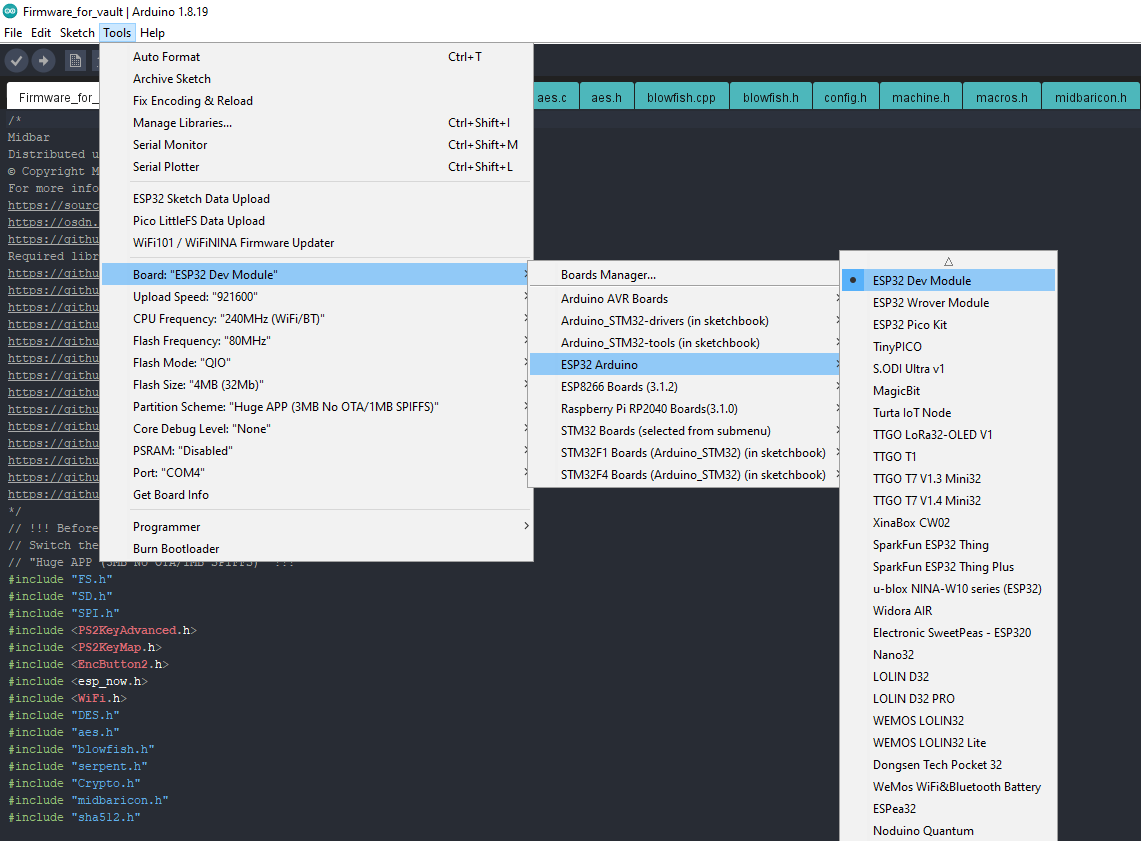1141x841 pixels.
Task: Click the Verify checkmark toolbar icon
Action: coord(17,61)
